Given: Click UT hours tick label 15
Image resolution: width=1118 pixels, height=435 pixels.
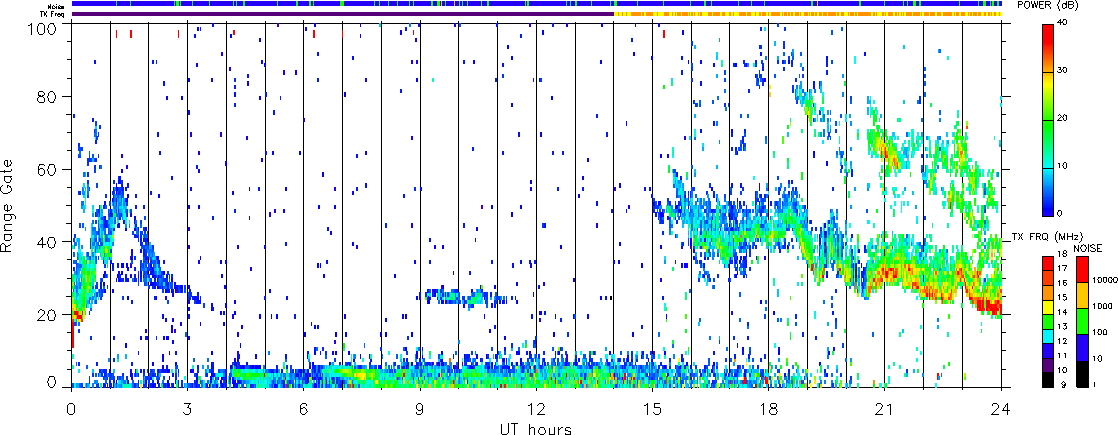Looking at the screenshot, I should [x=652, y=409].
